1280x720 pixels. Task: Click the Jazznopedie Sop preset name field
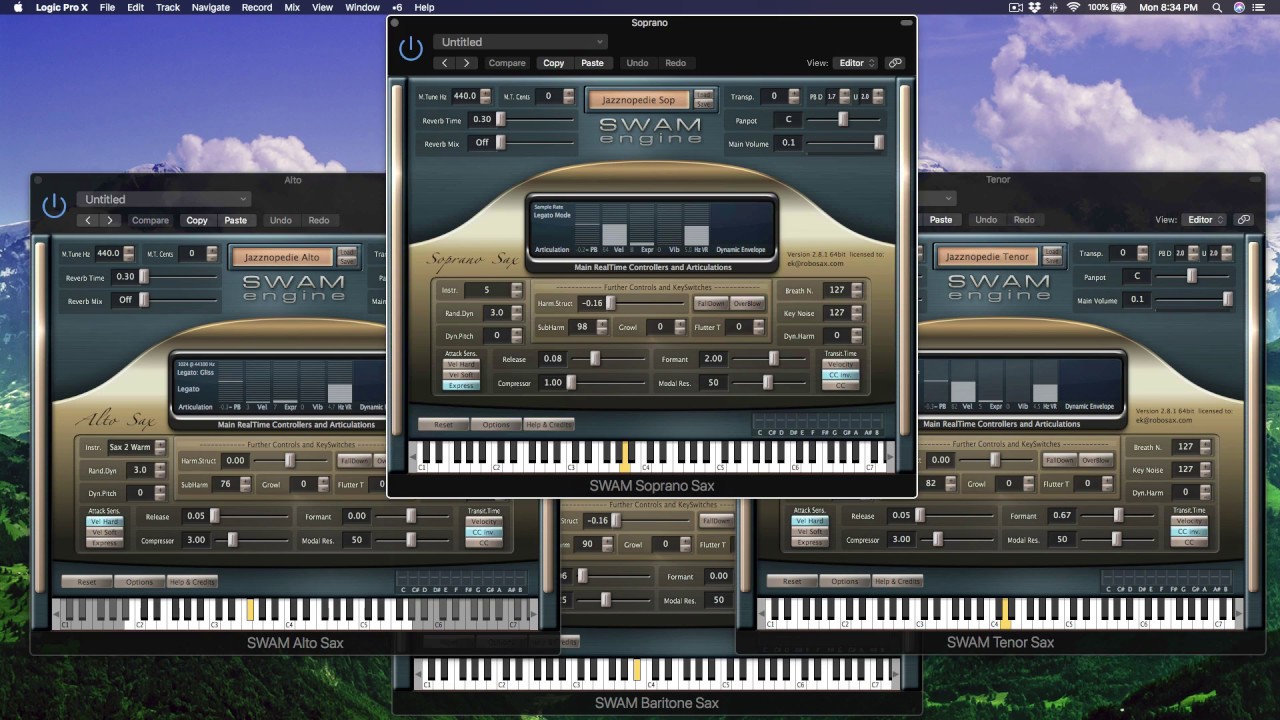click(639, 100)
